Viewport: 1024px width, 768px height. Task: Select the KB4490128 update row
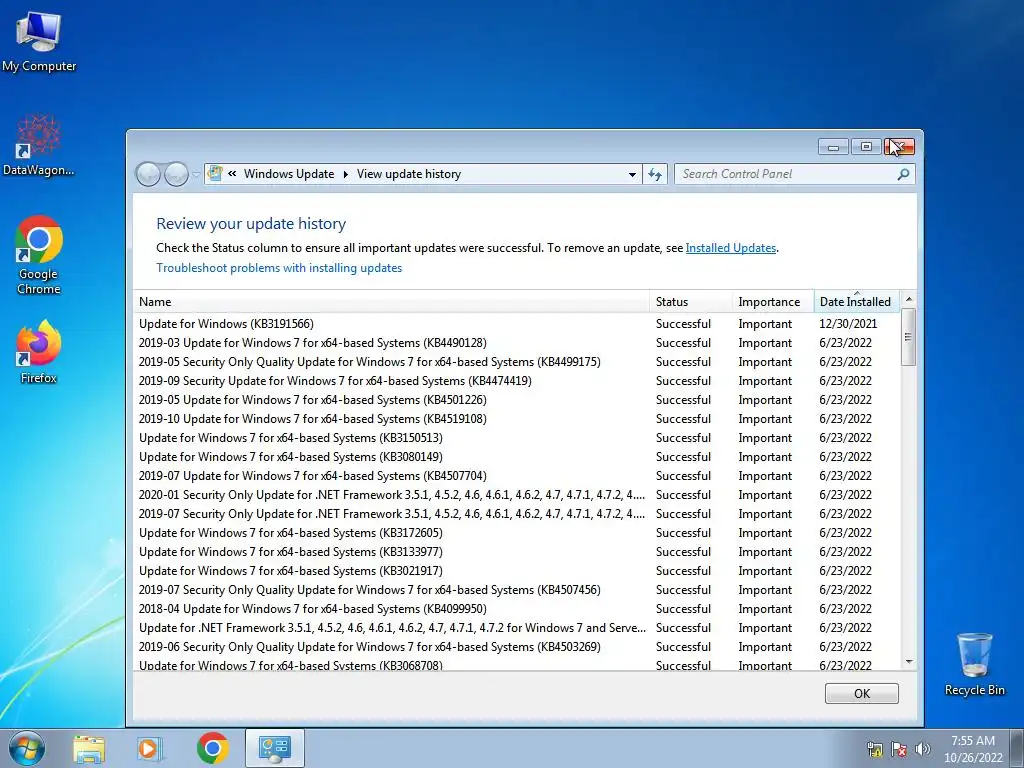coord(516,343)
